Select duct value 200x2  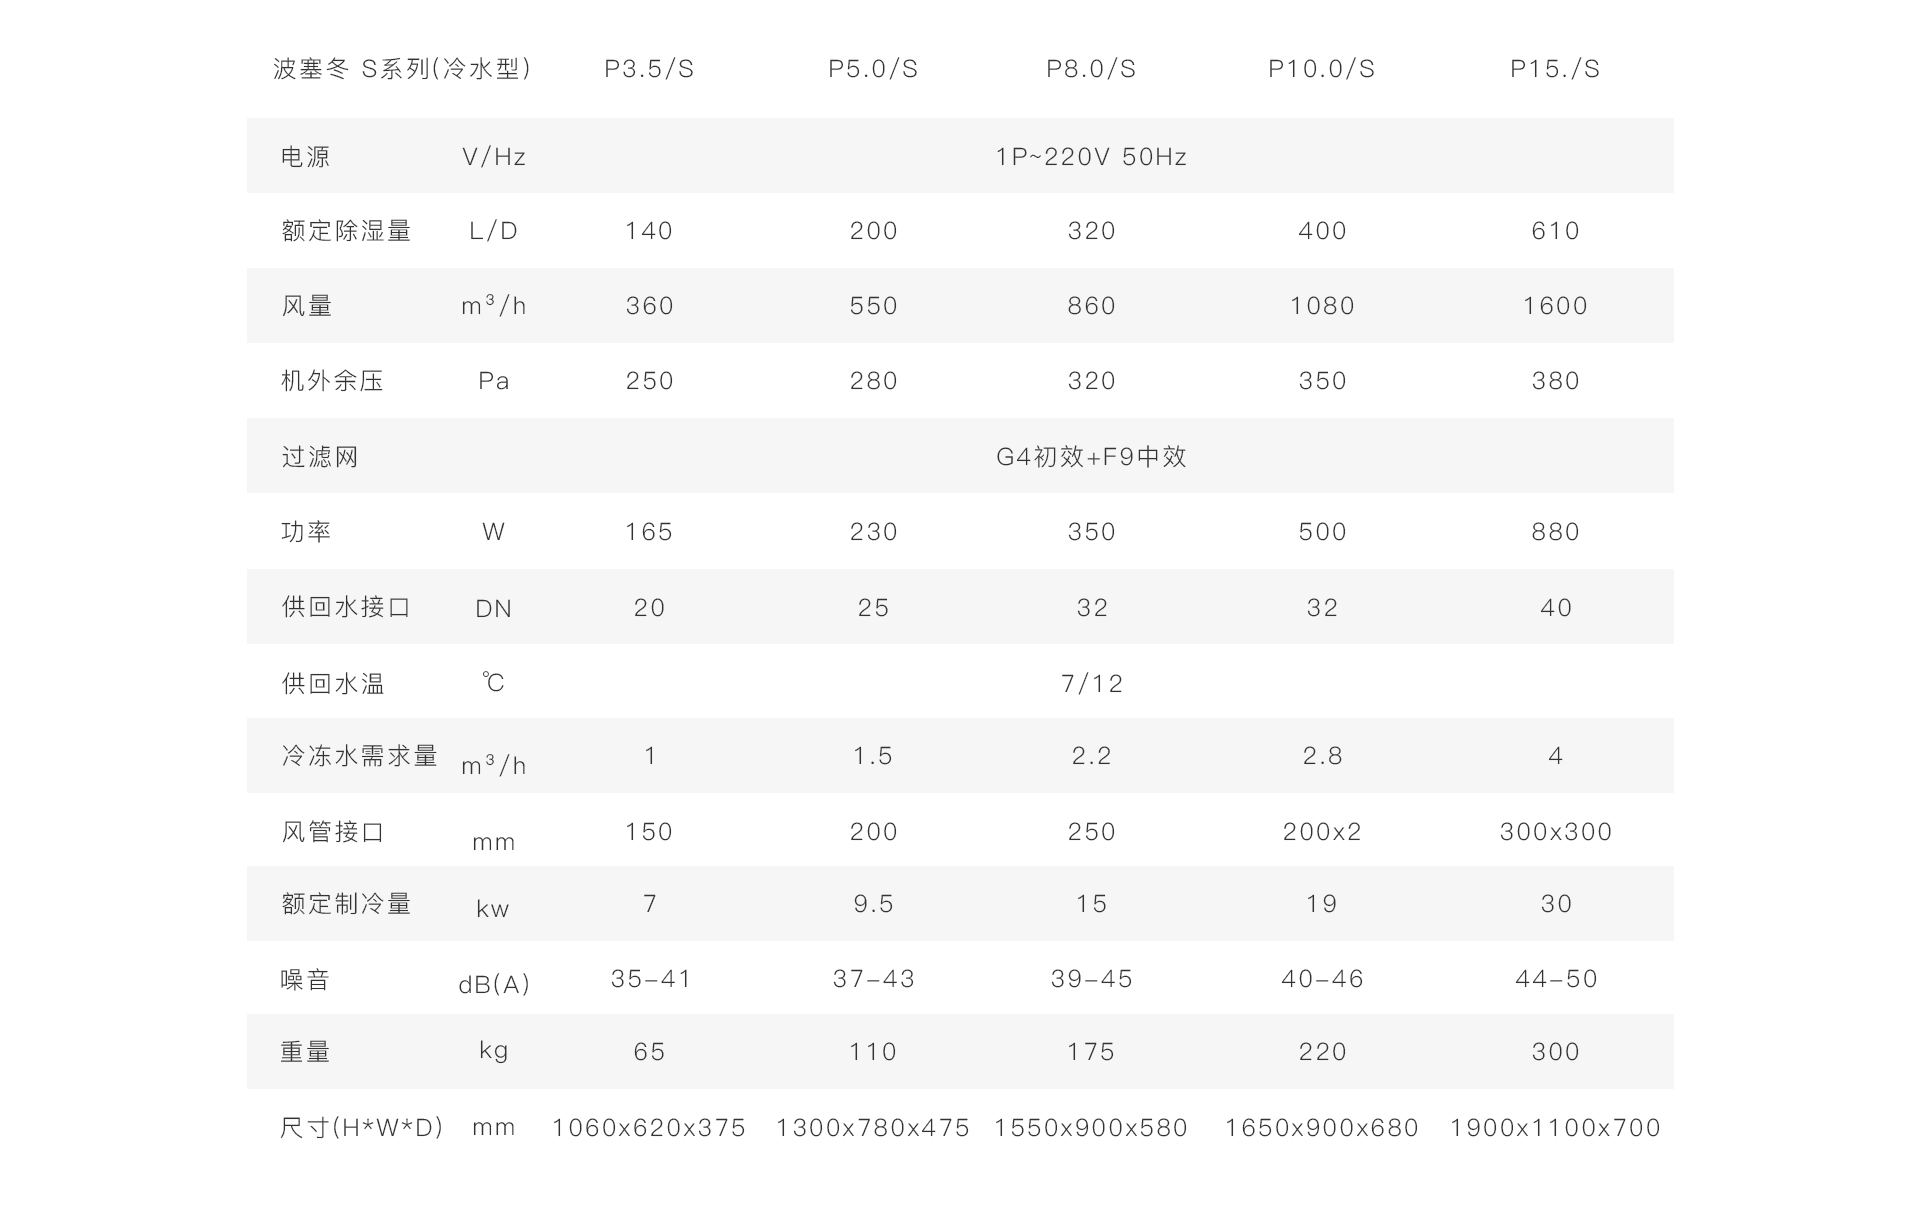(x=1322, y=832)
